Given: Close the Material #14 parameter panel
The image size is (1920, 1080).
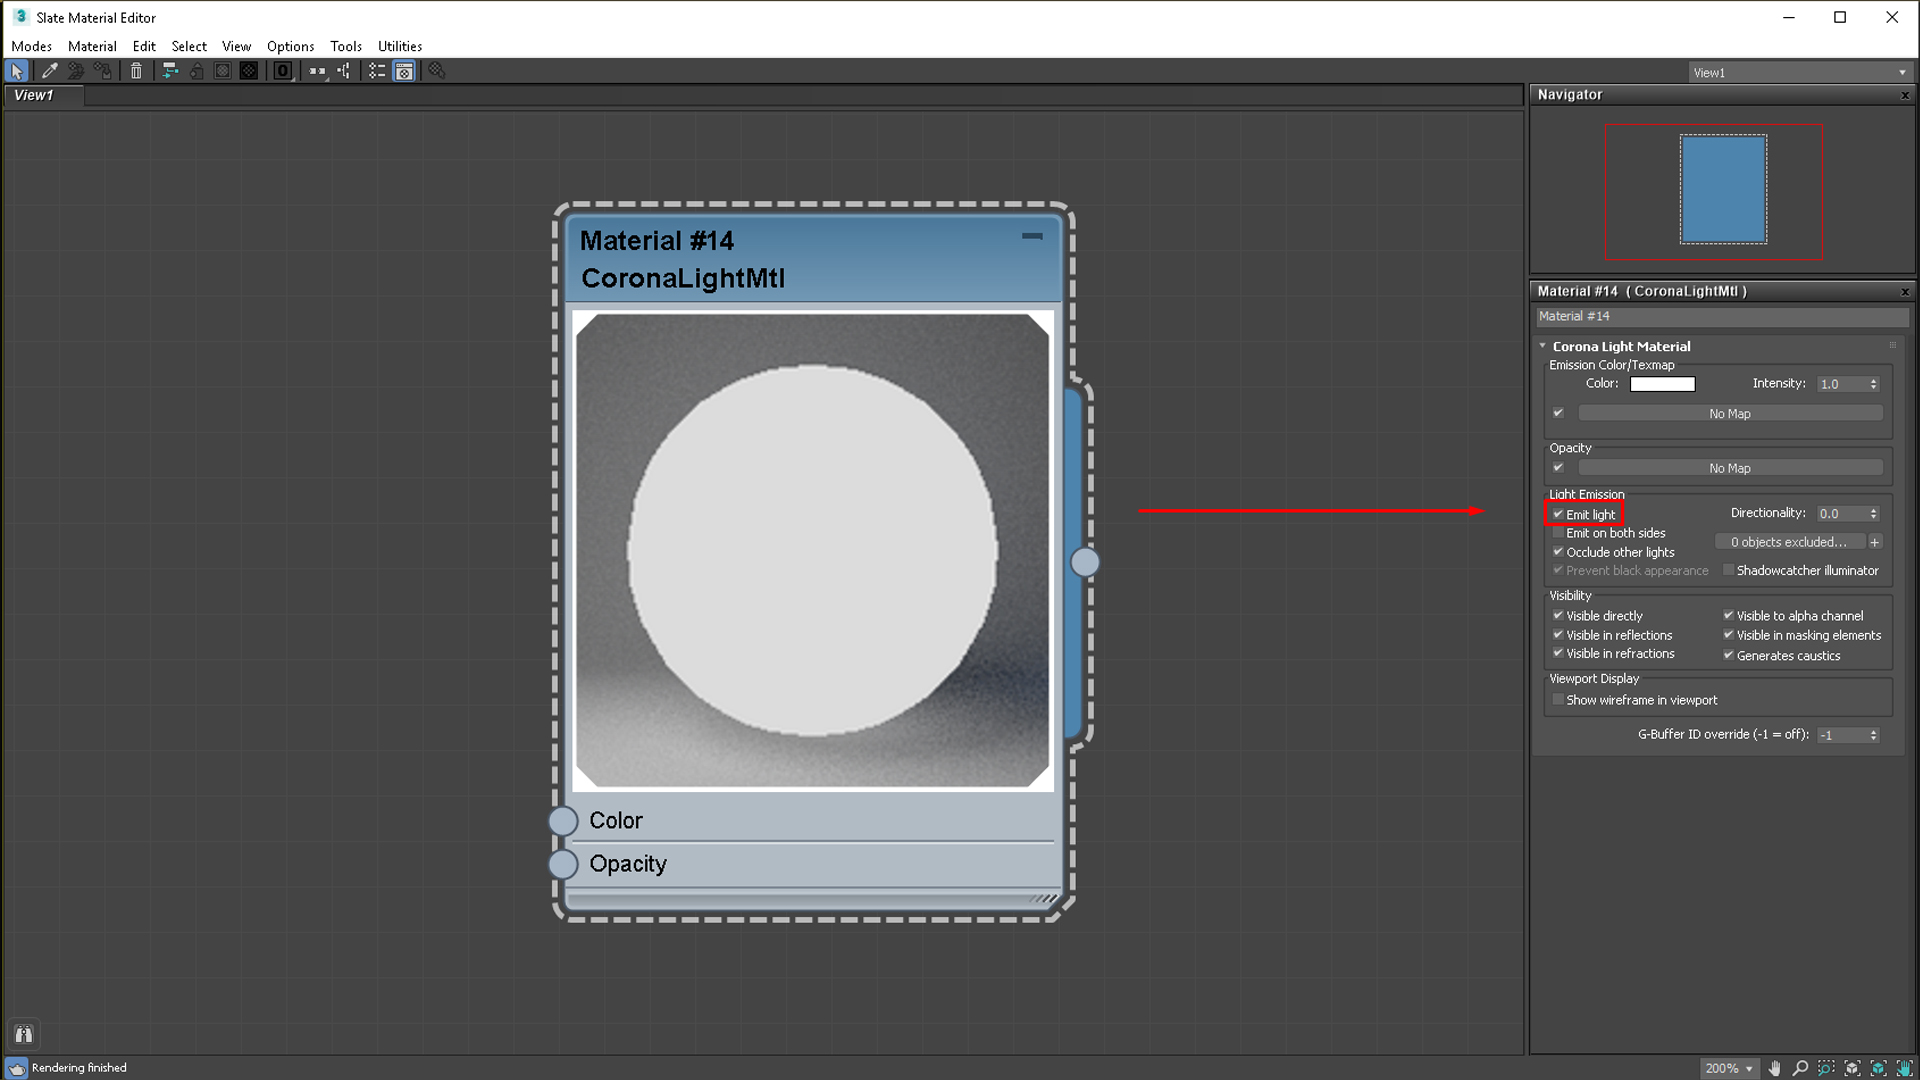Looking at the screenshot, I should [x=1905, y=292].
